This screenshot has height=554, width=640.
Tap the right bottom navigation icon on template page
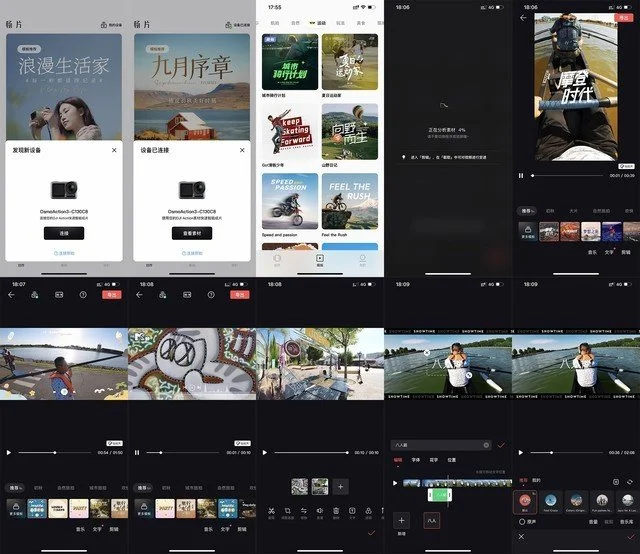coord(362,260)
